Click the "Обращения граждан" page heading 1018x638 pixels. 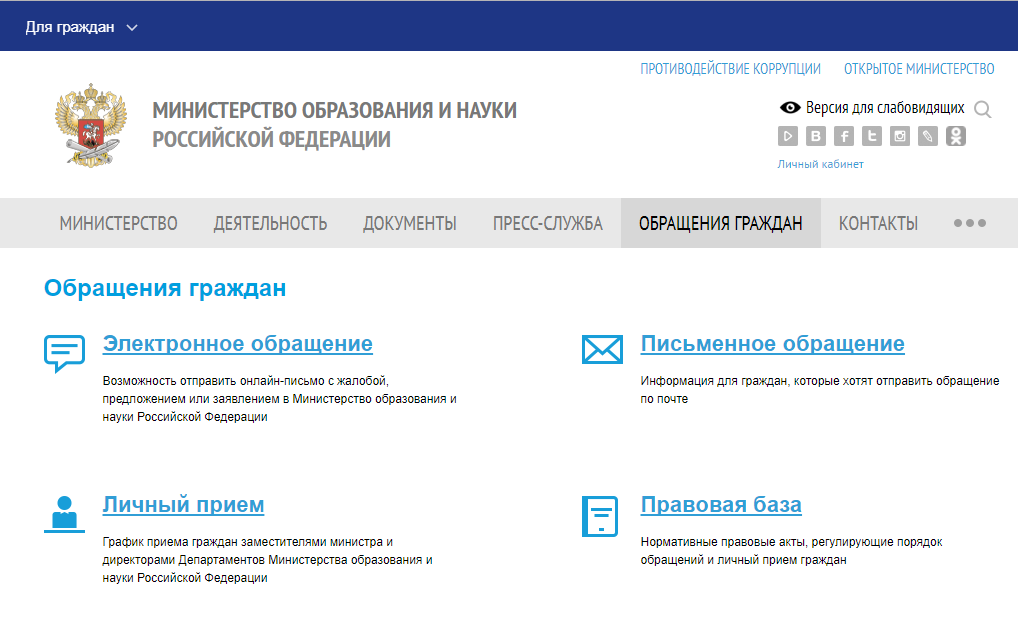(165, 288)
